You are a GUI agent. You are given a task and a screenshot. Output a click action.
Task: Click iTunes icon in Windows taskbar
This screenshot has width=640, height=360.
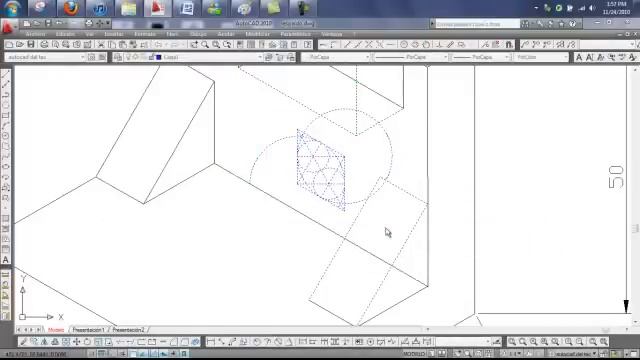99,8
